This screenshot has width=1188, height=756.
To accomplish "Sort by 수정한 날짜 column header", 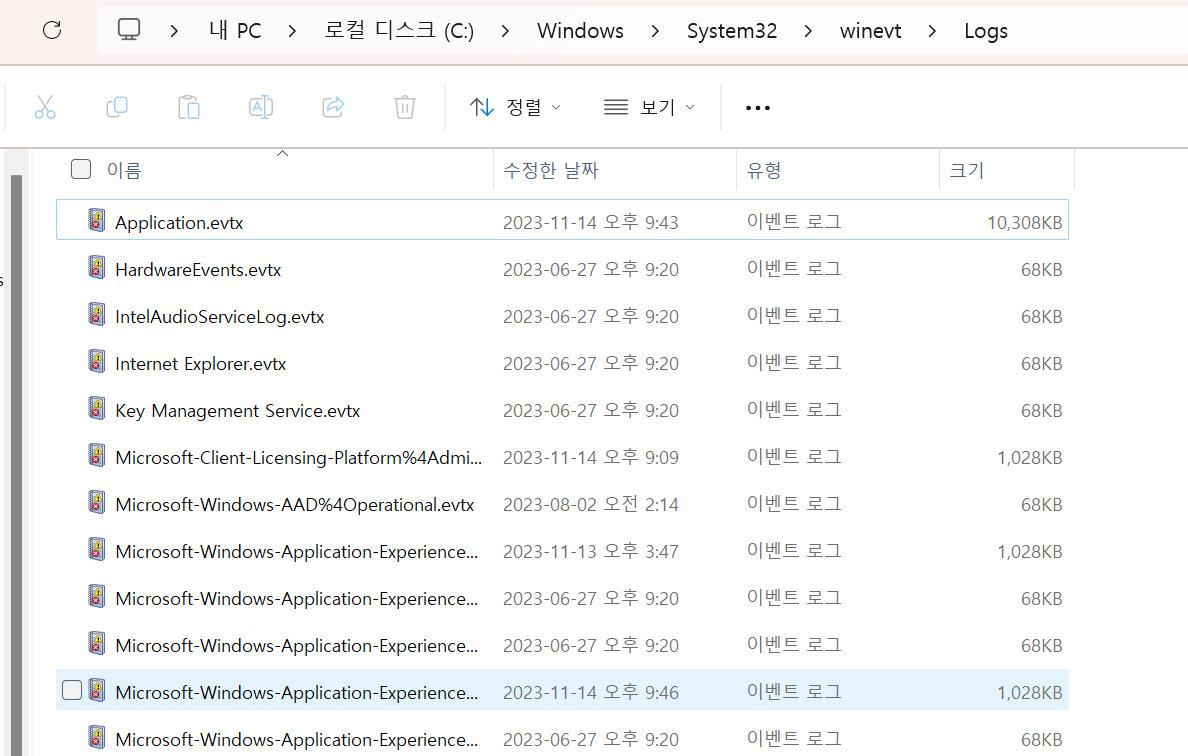I will click(551, 170).
